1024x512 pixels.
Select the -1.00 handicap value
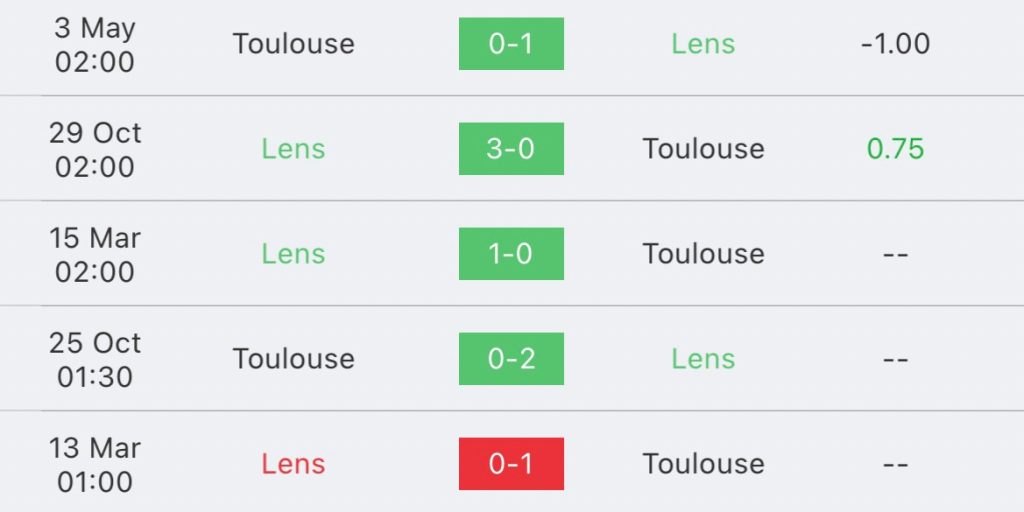point(895,44)
